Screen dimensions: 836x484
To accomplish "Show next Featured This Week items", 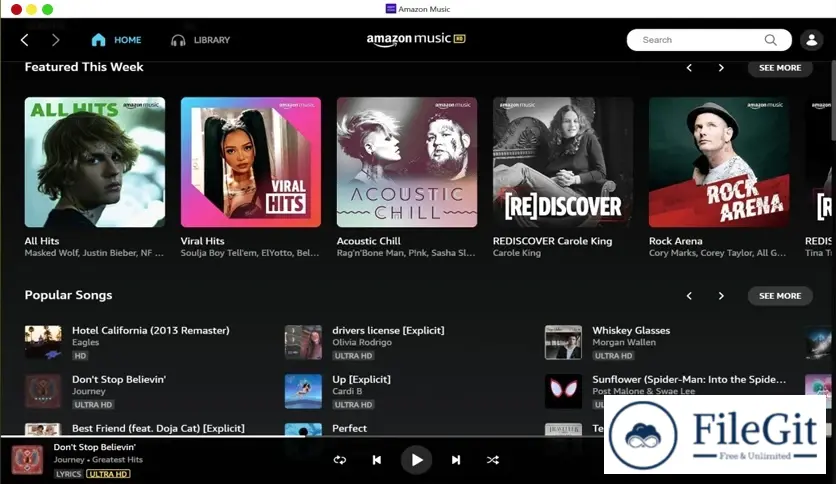I will click(721, 68).
